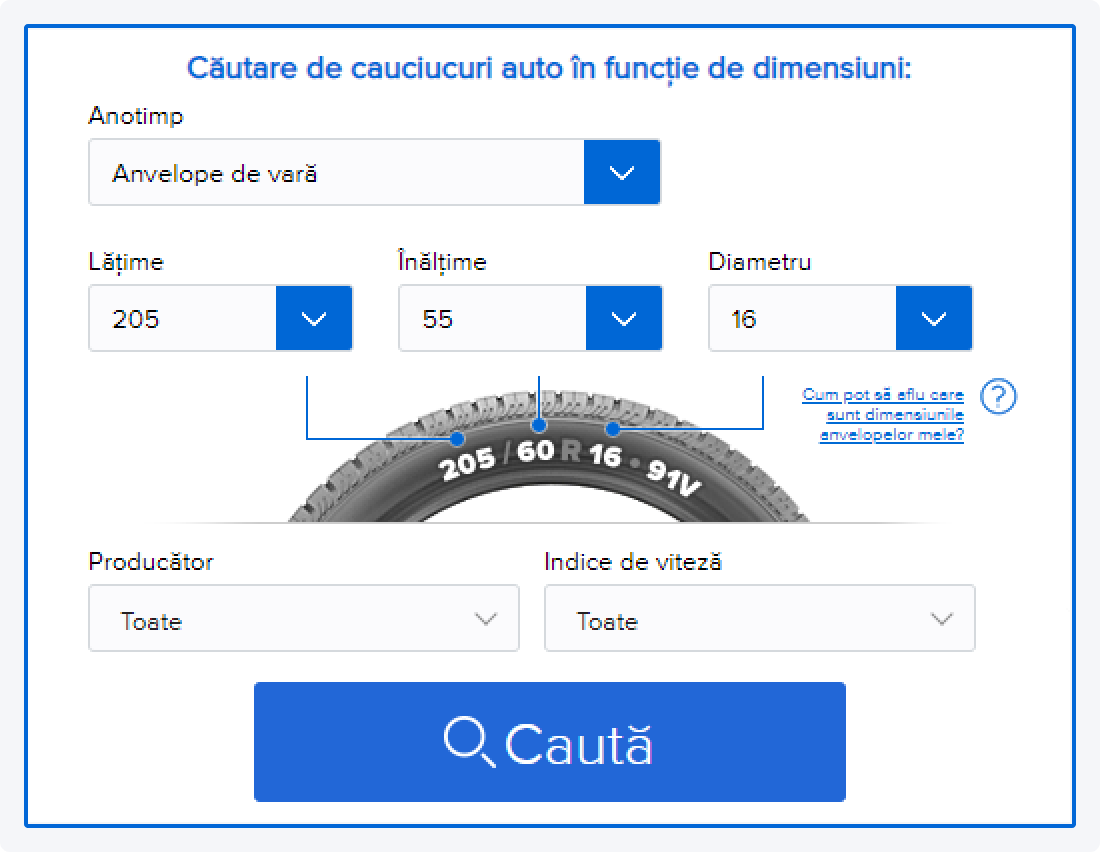Click the Producător chevron arrow
The image size is (1100, 852).
click(x=486, y=619)
